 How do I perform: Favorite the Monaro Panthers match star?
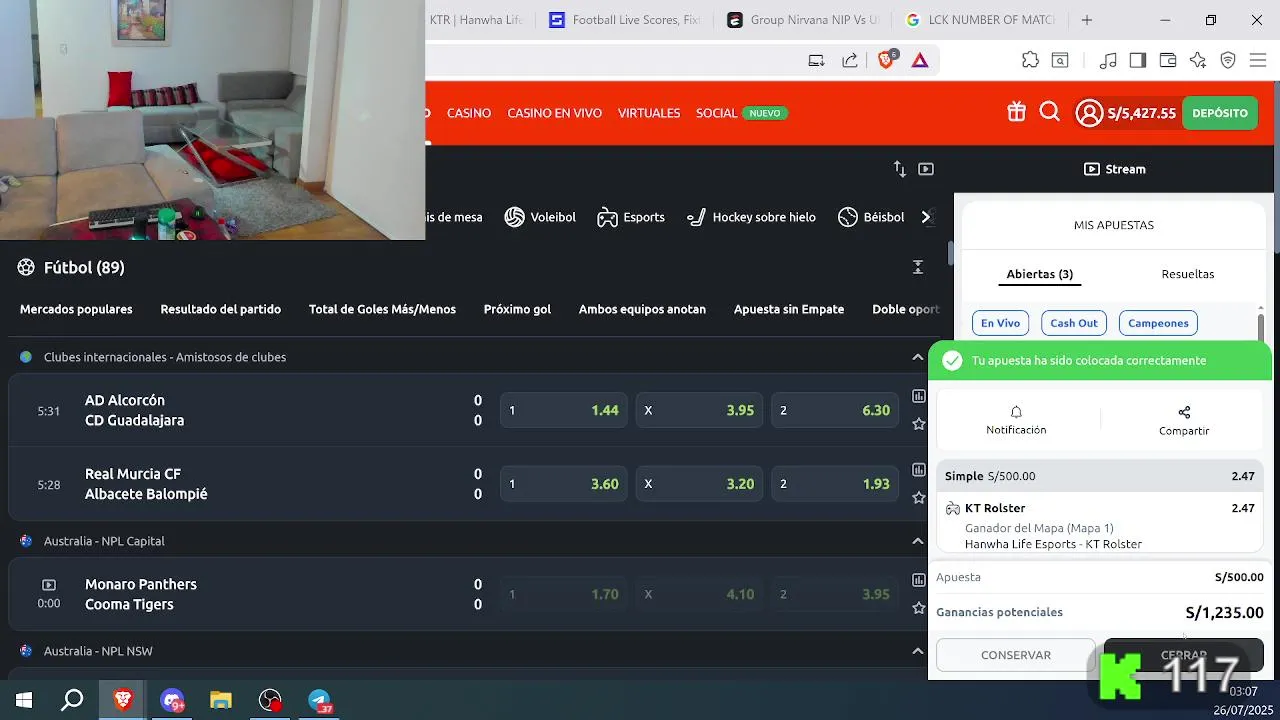(918, 608)
